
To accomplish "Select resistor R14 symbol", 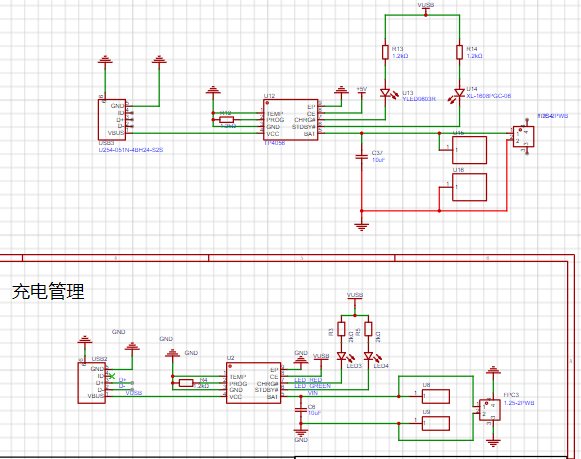I will click(x=459, y=52).
